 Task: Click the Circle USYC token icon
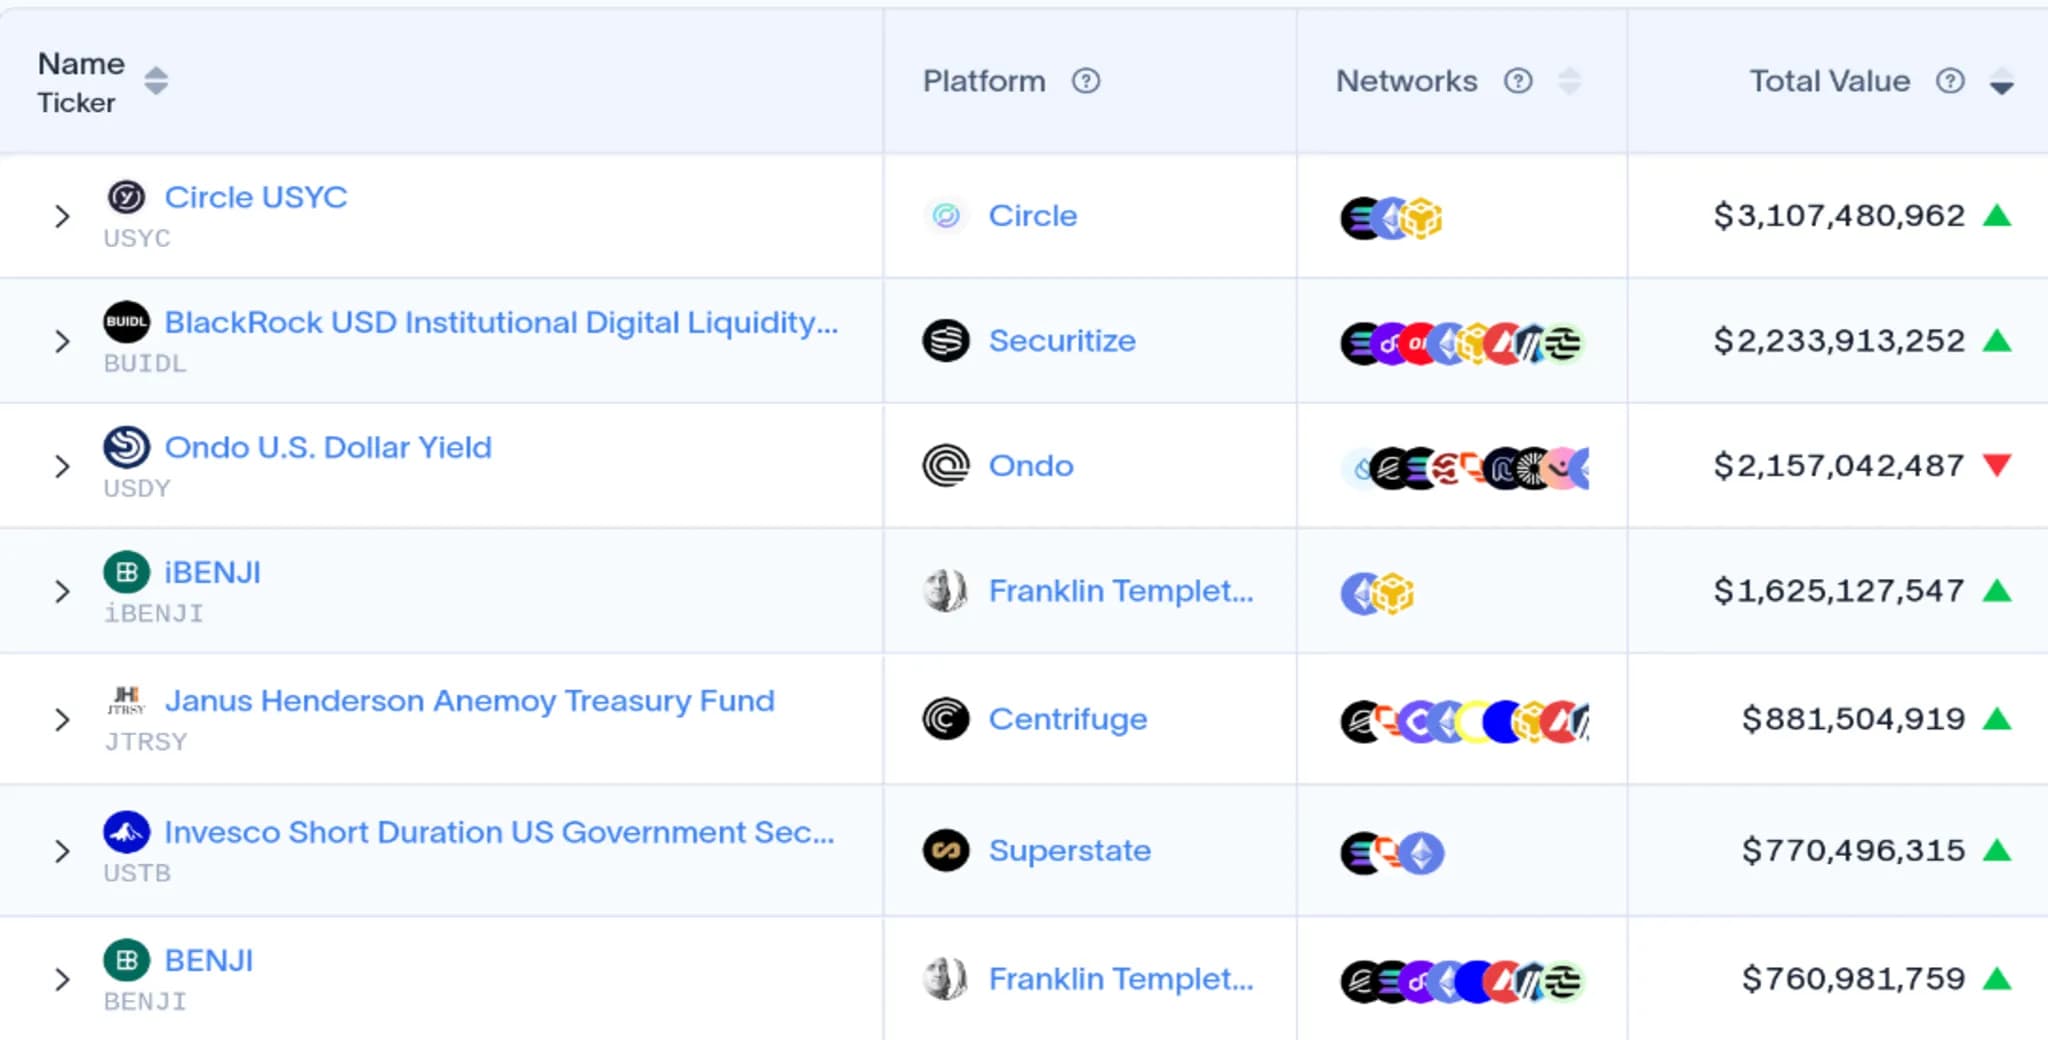[x=127, y=197]
